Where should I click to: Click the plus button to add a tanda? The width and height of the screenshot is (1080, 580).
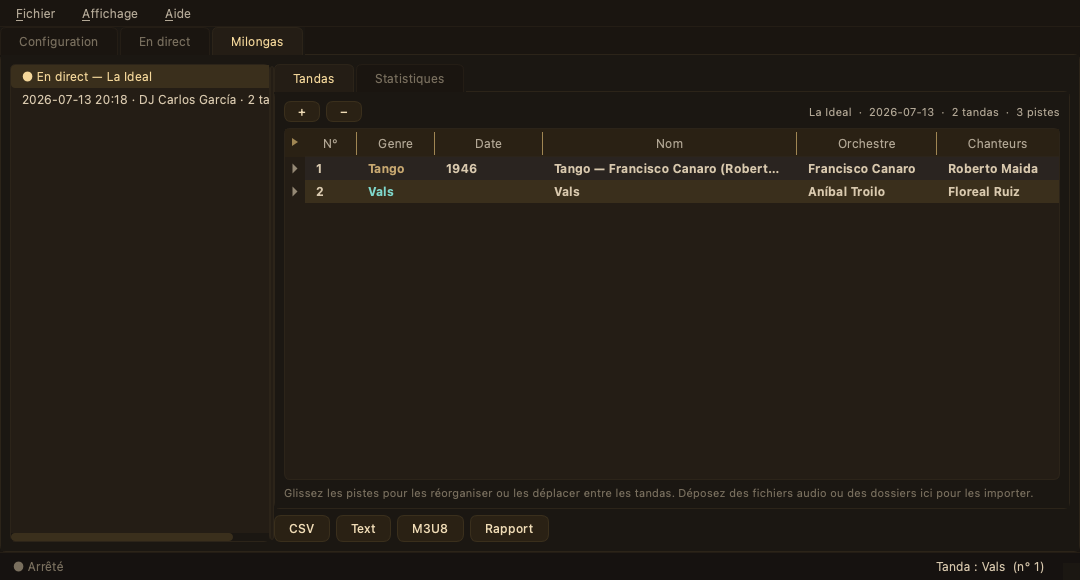[302, 112]
